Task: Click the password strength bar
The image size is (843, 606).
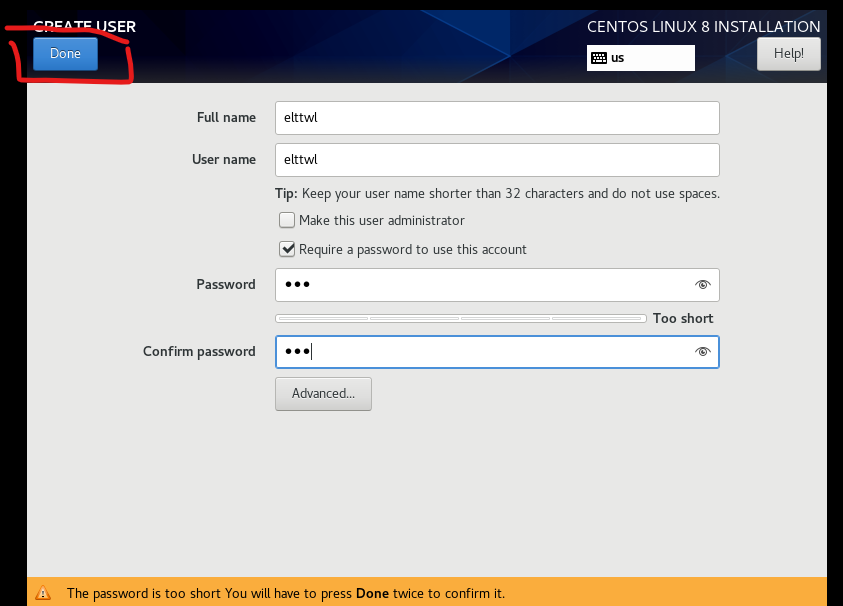Action: pos(461,319)
